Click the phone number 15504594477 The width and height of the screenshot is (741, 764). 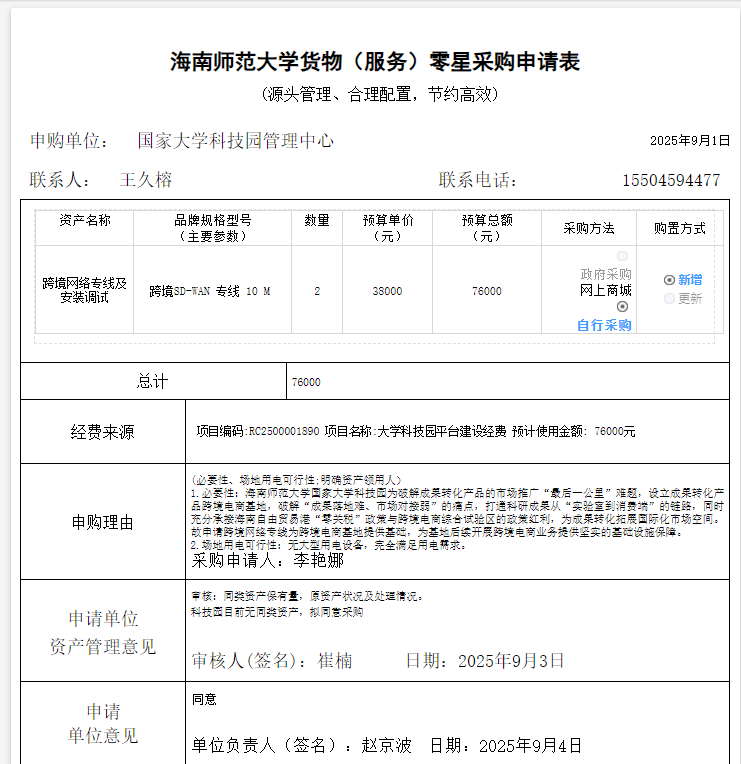coord(671,180)
